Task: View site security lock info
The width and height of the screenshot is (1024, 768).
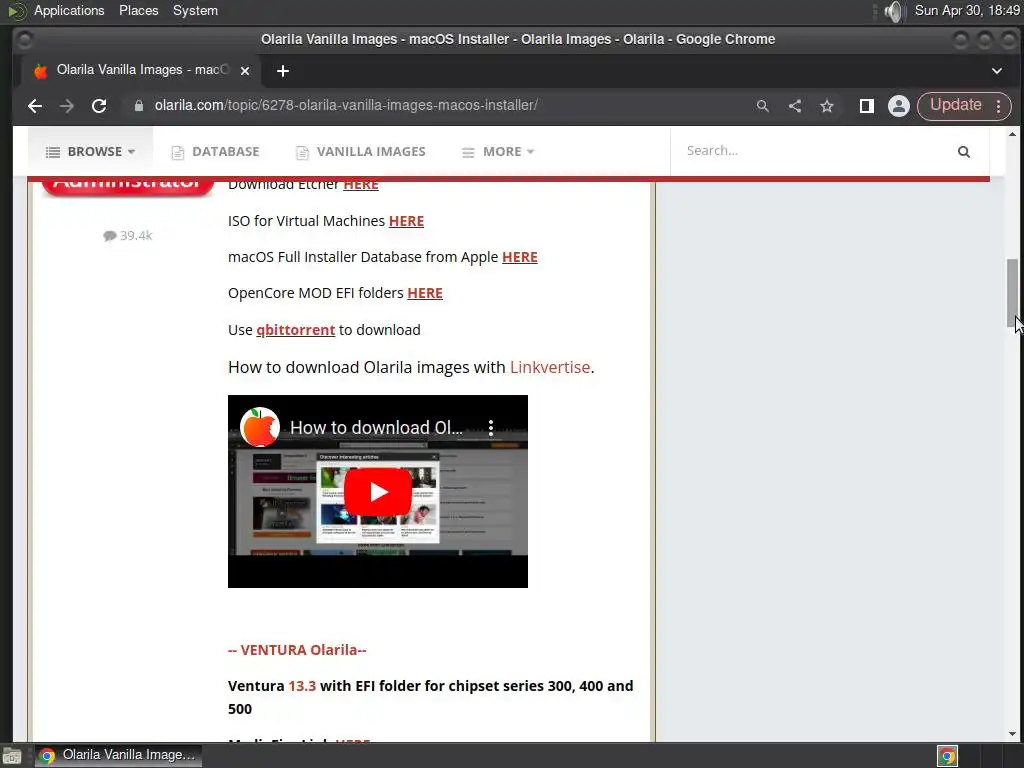Action: [138, 106]
